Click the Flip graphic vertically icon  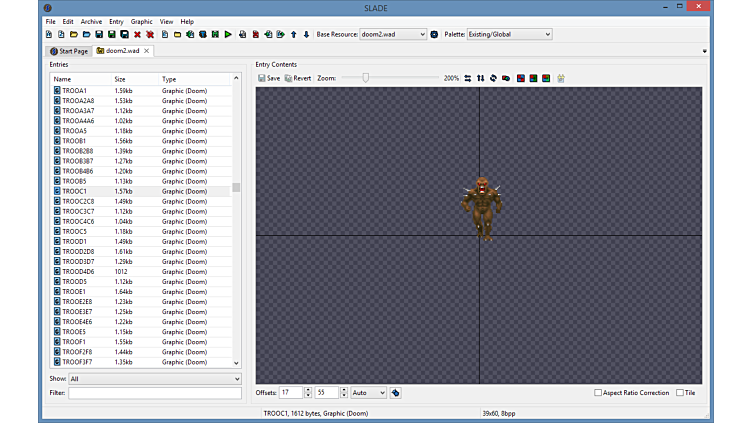pos(481,78)
